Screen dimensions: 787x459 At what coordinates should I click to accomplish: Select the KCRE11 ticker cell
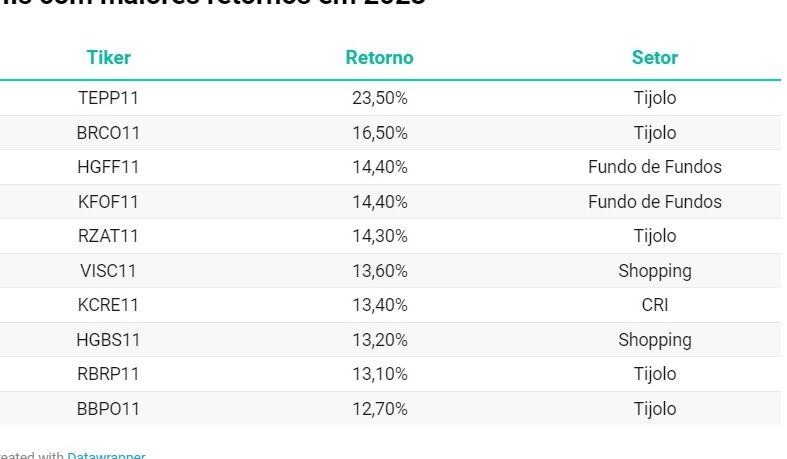[108, 305]
